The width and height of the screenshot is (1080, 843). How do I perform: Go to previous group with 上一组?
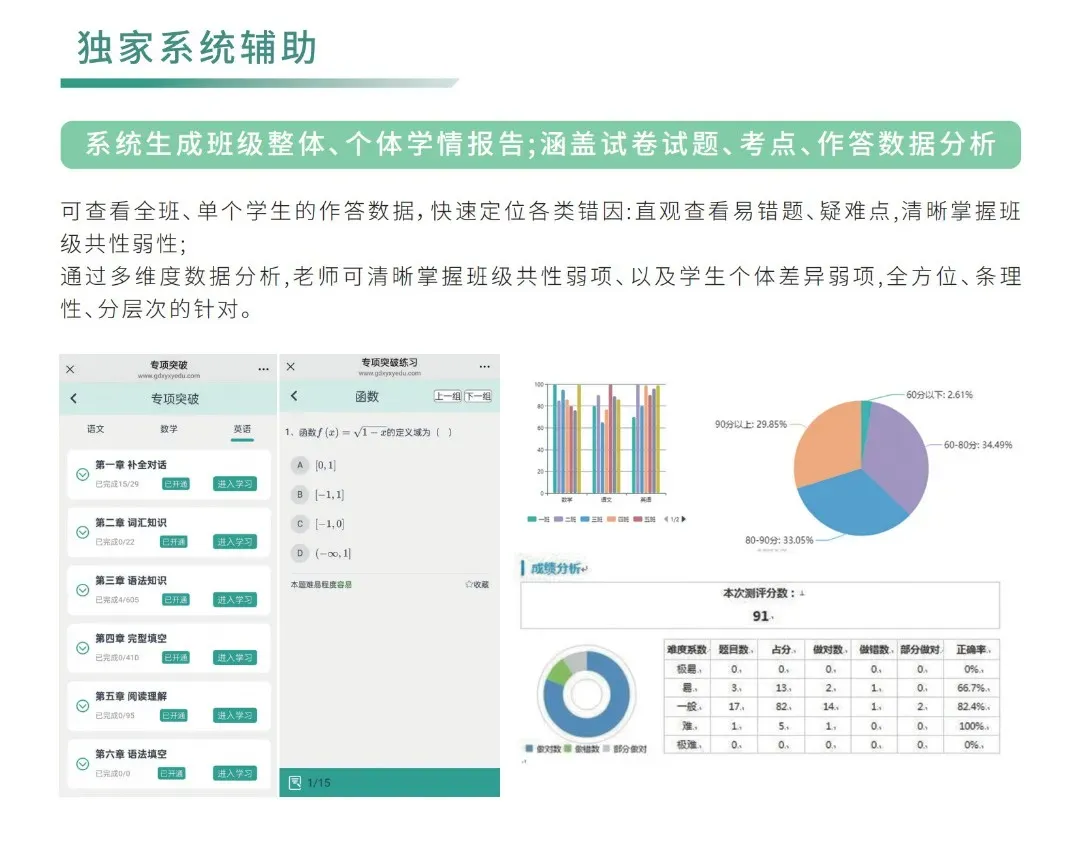[448, 396]
